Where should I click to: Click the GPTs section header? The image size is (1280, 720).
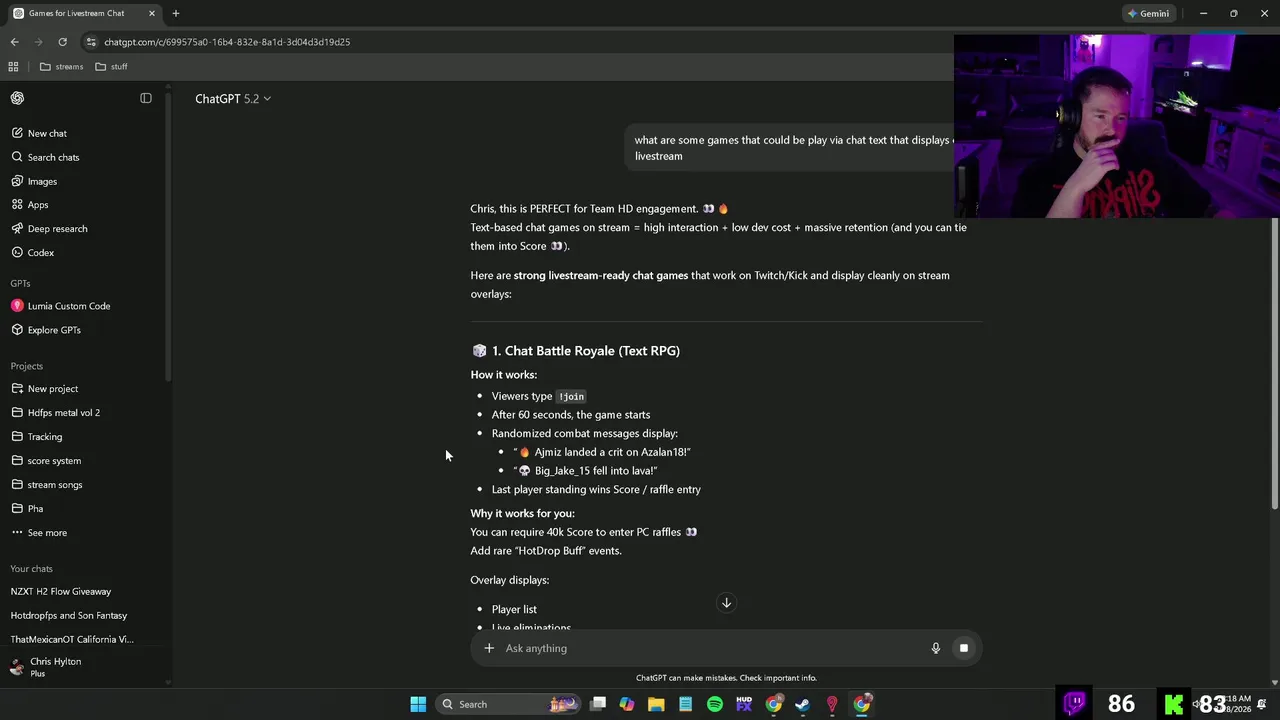pos(20,283)
